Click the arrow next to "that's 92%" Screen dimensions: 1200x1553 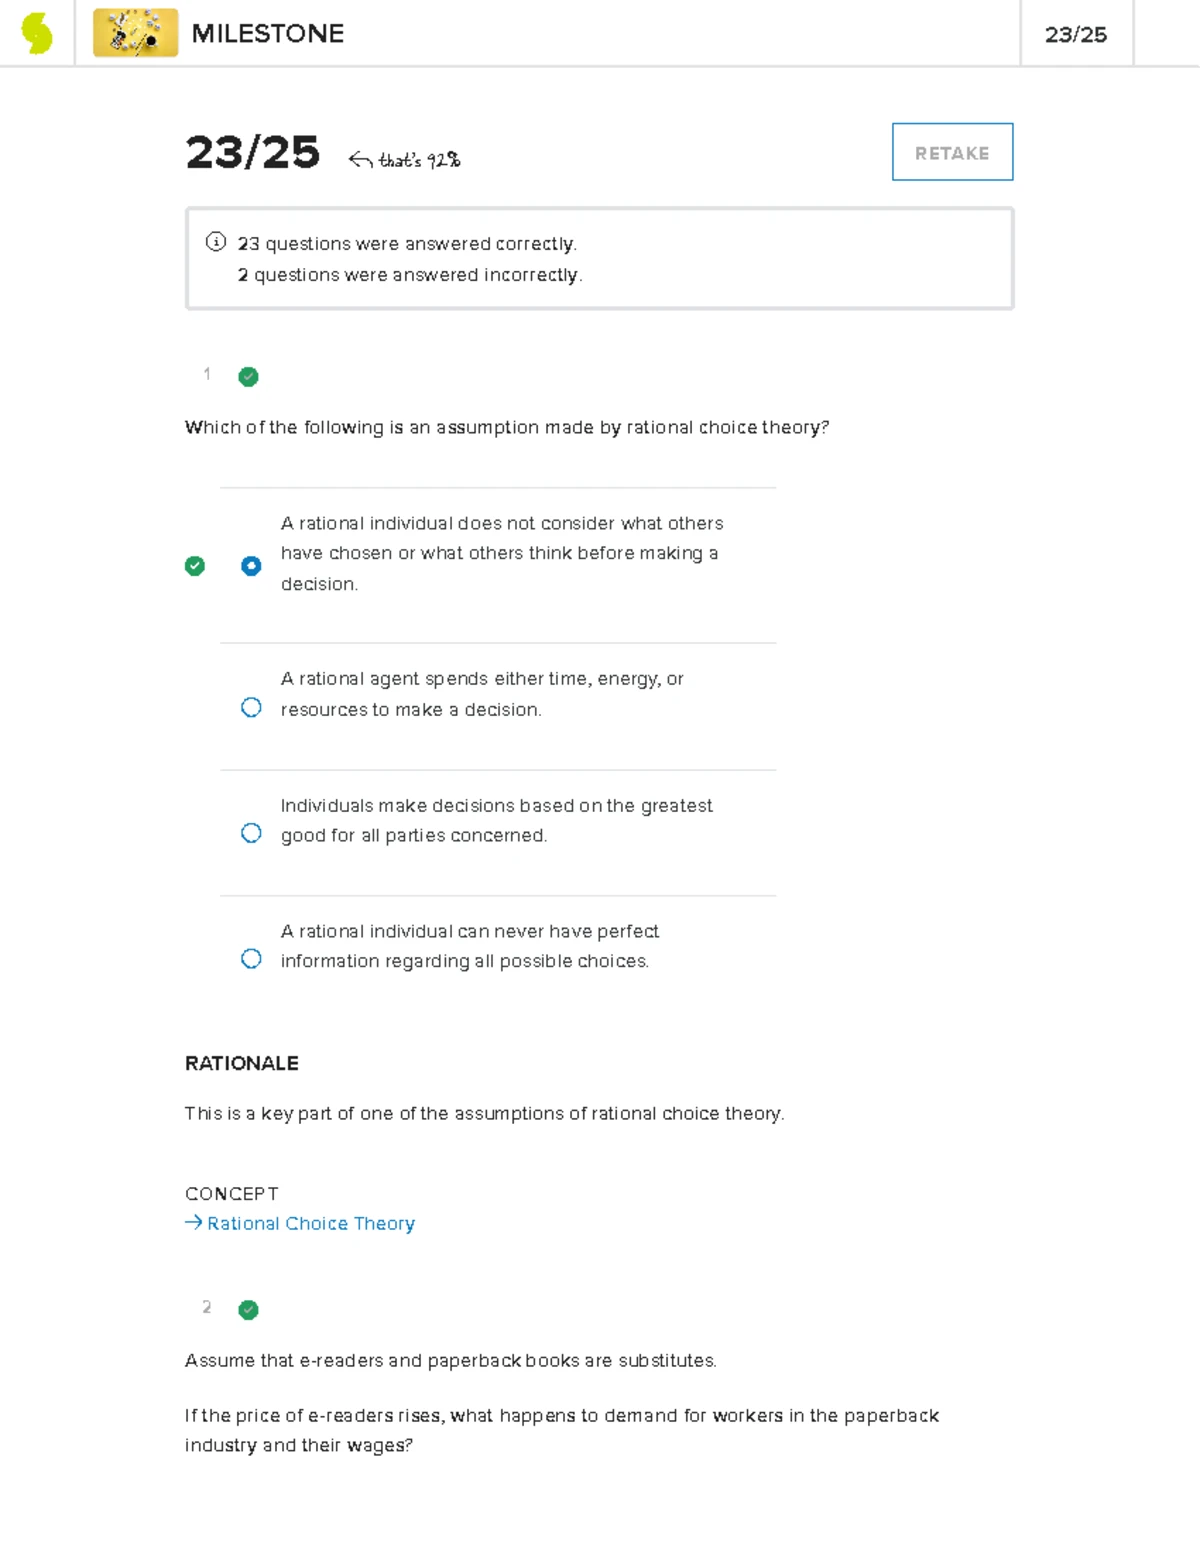click(x=360, y=160)
